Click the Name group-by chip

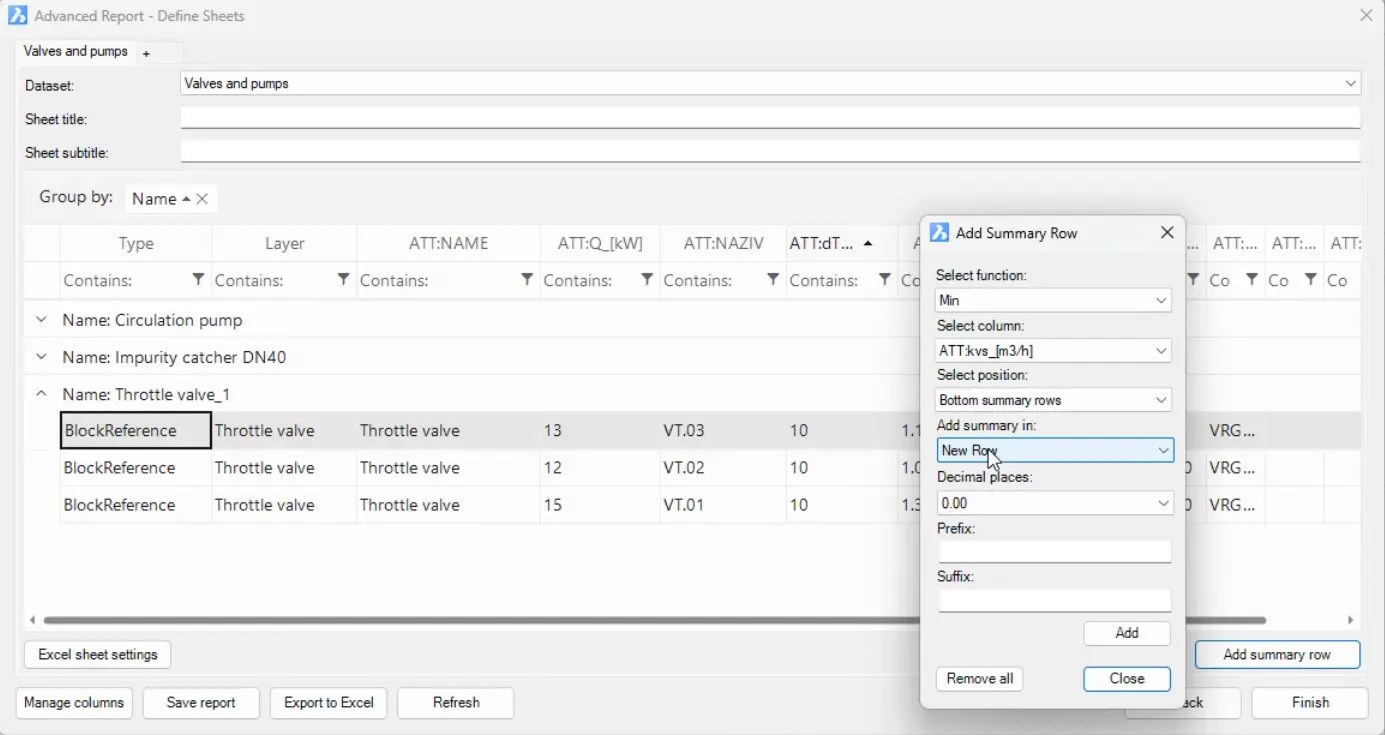pos(170,199)
